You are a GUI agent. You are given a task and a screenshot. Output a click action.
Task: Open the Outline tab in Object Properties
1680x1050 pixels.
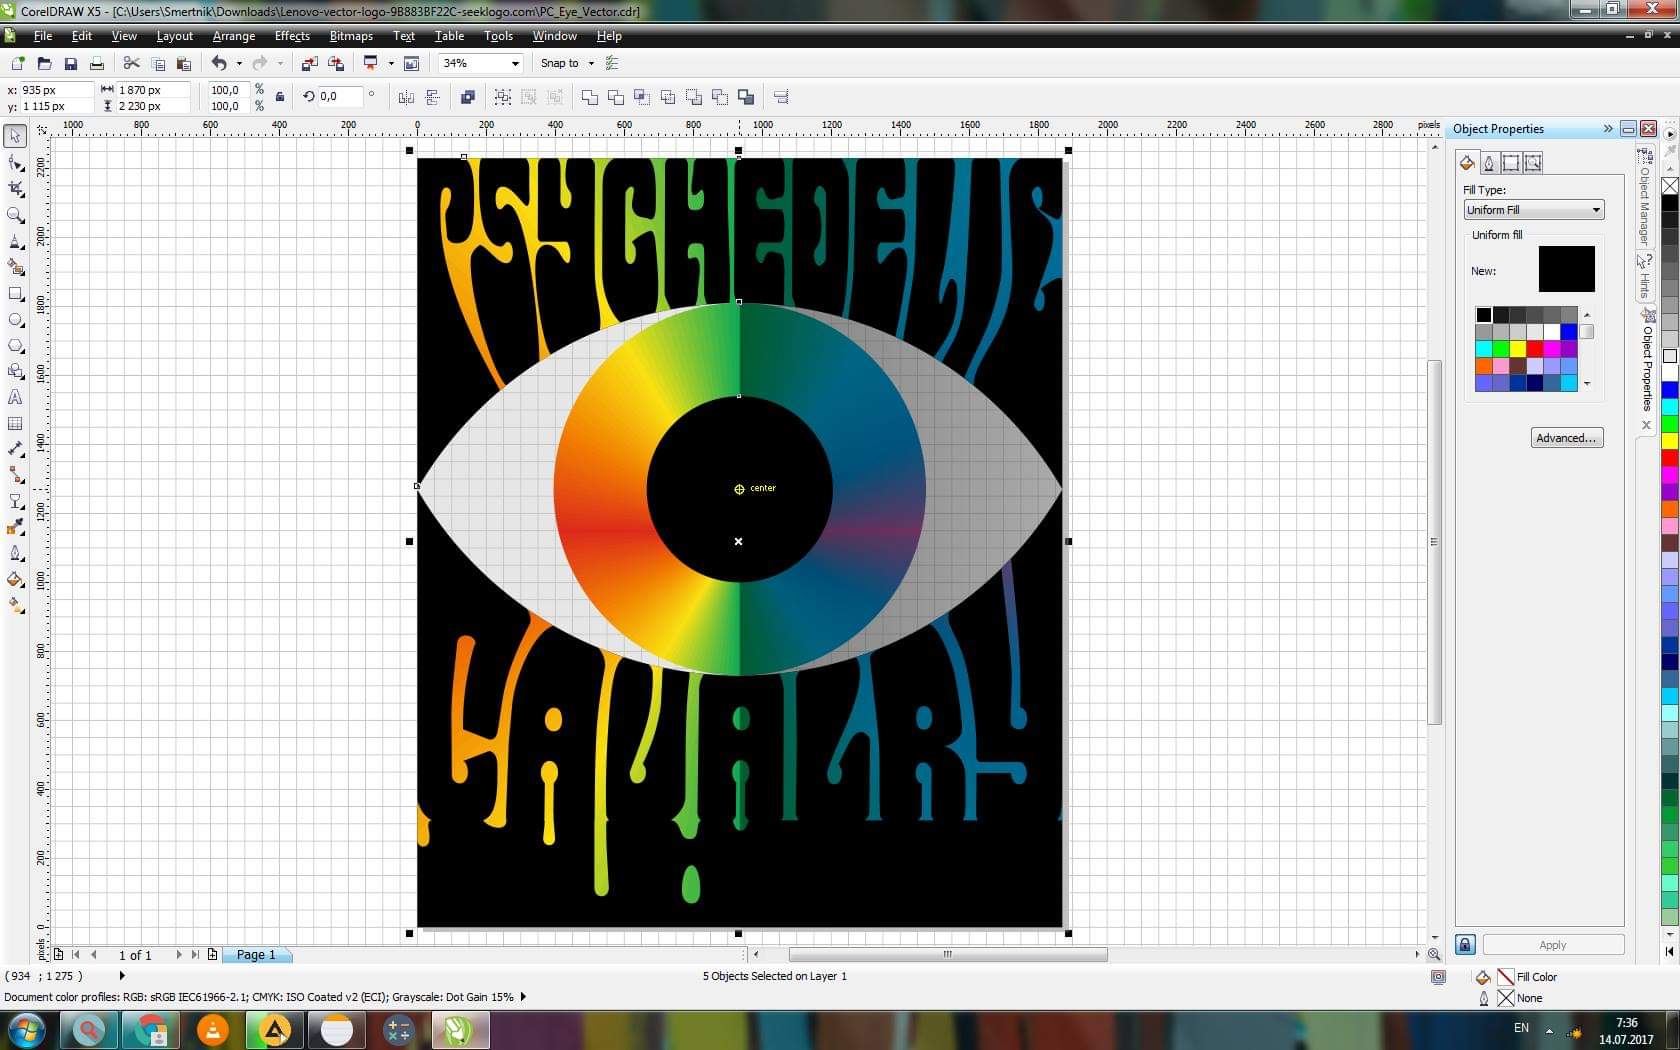tap(1489, 162)
